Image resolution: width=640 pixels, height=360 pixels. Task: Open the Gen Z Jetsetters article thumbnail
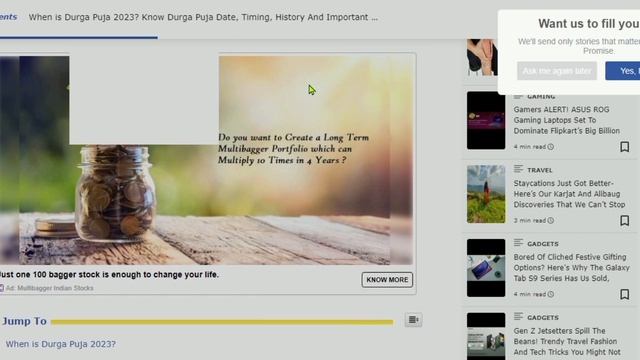486,336
